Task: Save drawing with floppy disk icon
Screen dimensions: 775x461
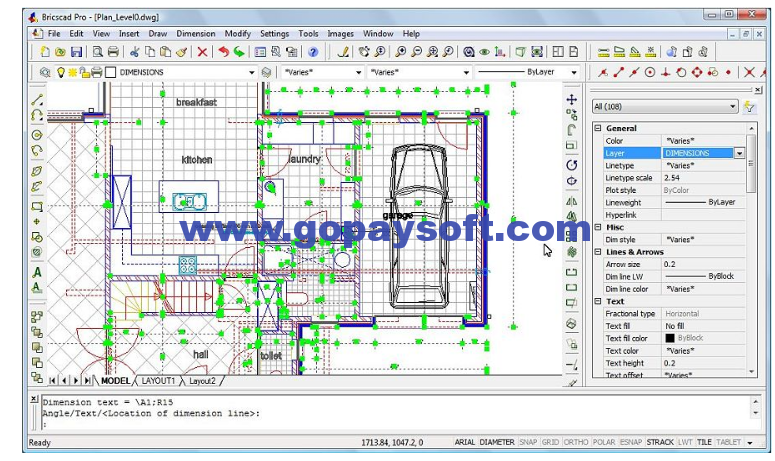Action: click(x=76, y=52)
